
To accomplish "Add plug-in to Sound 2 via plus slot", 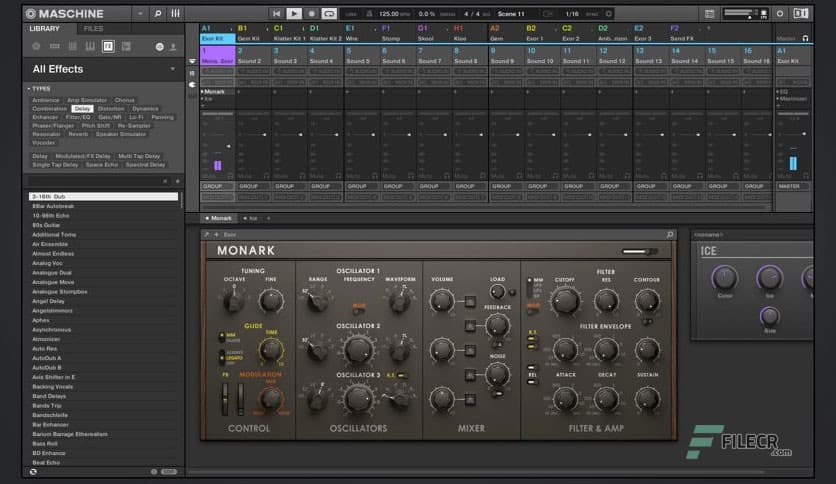I will pos(239,92).
